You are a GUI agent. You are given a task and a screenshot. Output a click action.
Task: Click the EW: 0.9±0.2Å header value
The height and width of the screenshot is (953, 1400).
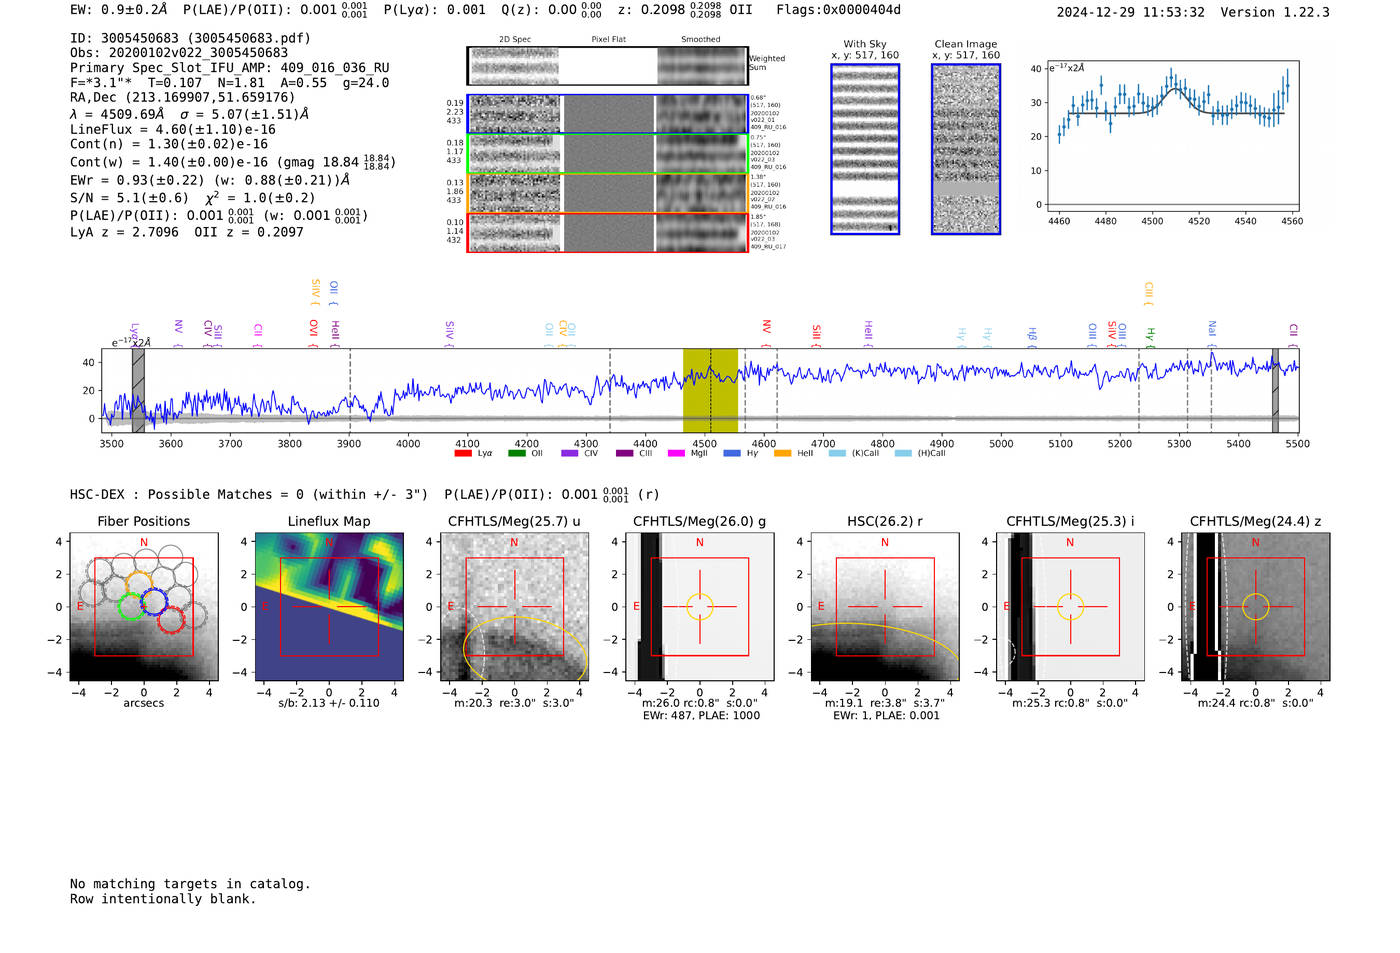(x=119, y=10)
